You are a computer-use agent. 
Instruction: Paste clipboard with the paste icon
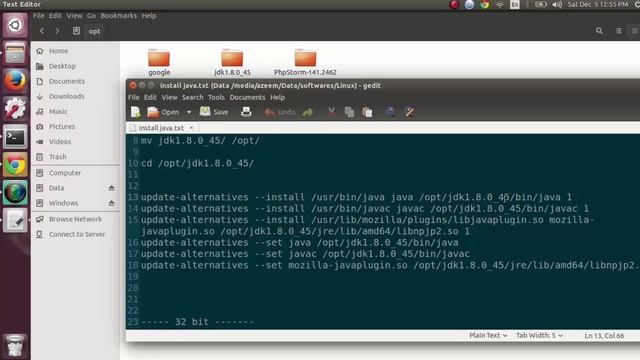click(x=367, y=112)
